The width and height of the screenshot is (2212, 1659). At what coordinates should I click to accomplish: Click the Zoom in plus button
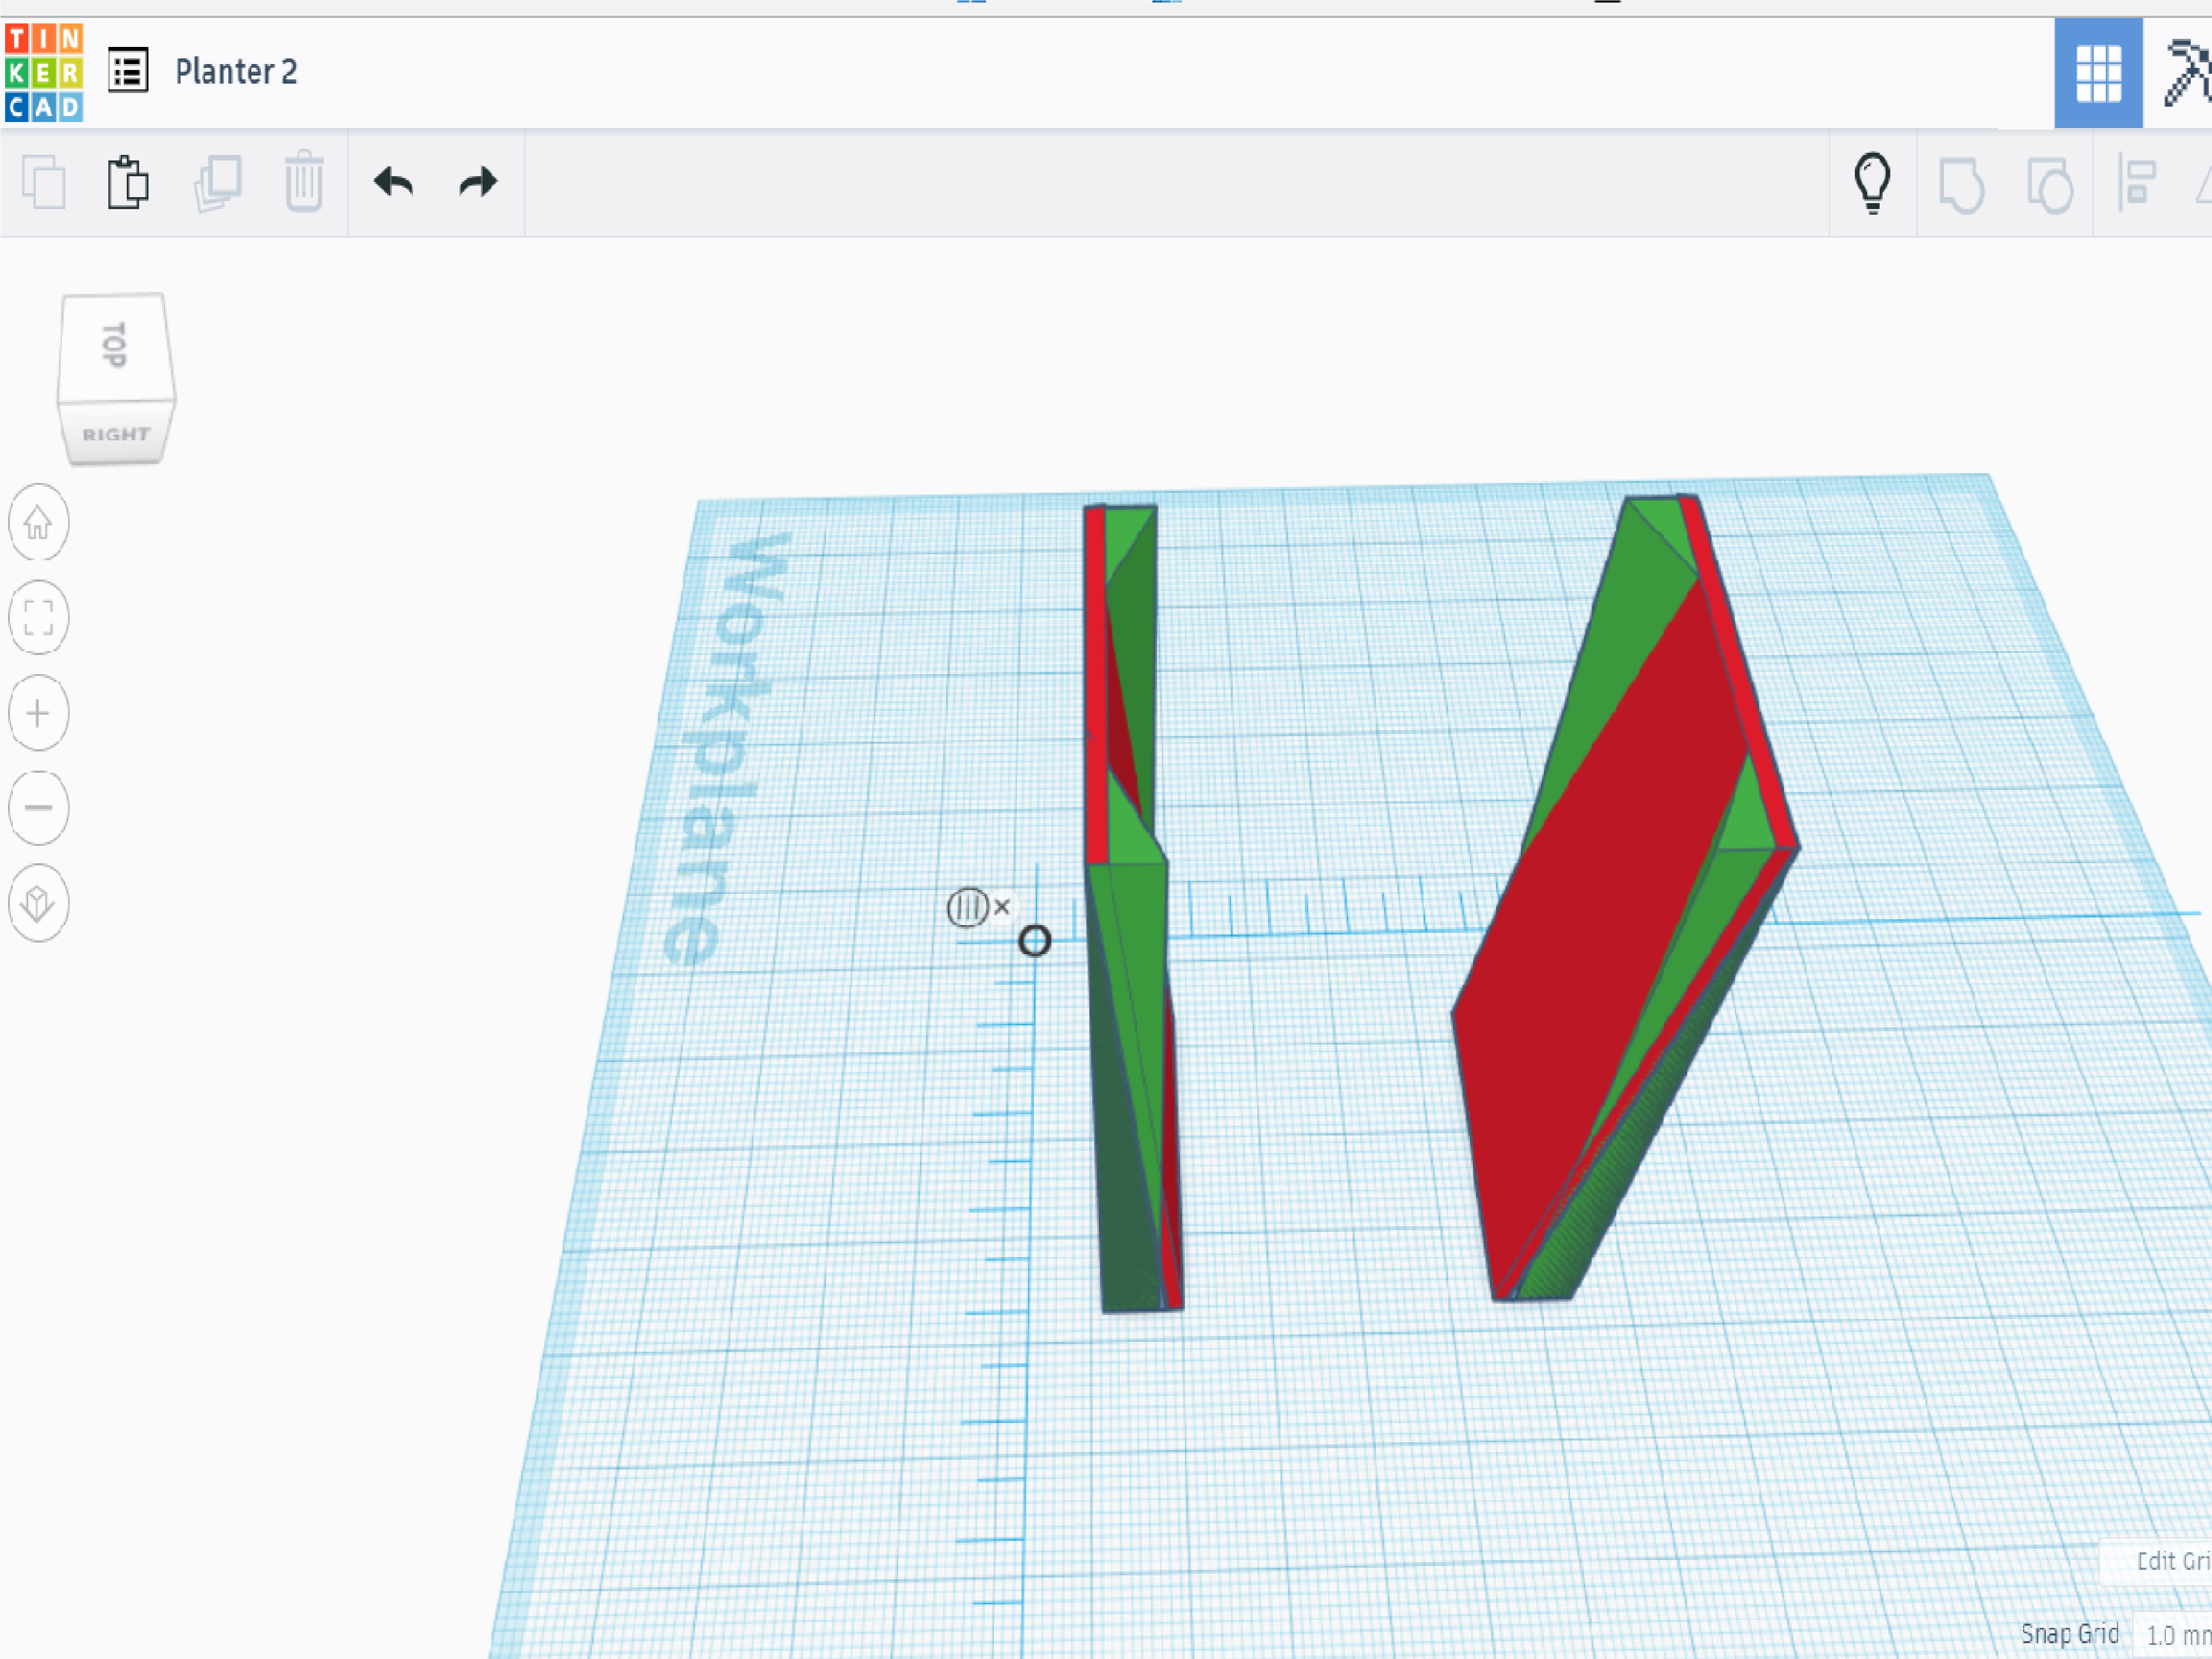39,713
